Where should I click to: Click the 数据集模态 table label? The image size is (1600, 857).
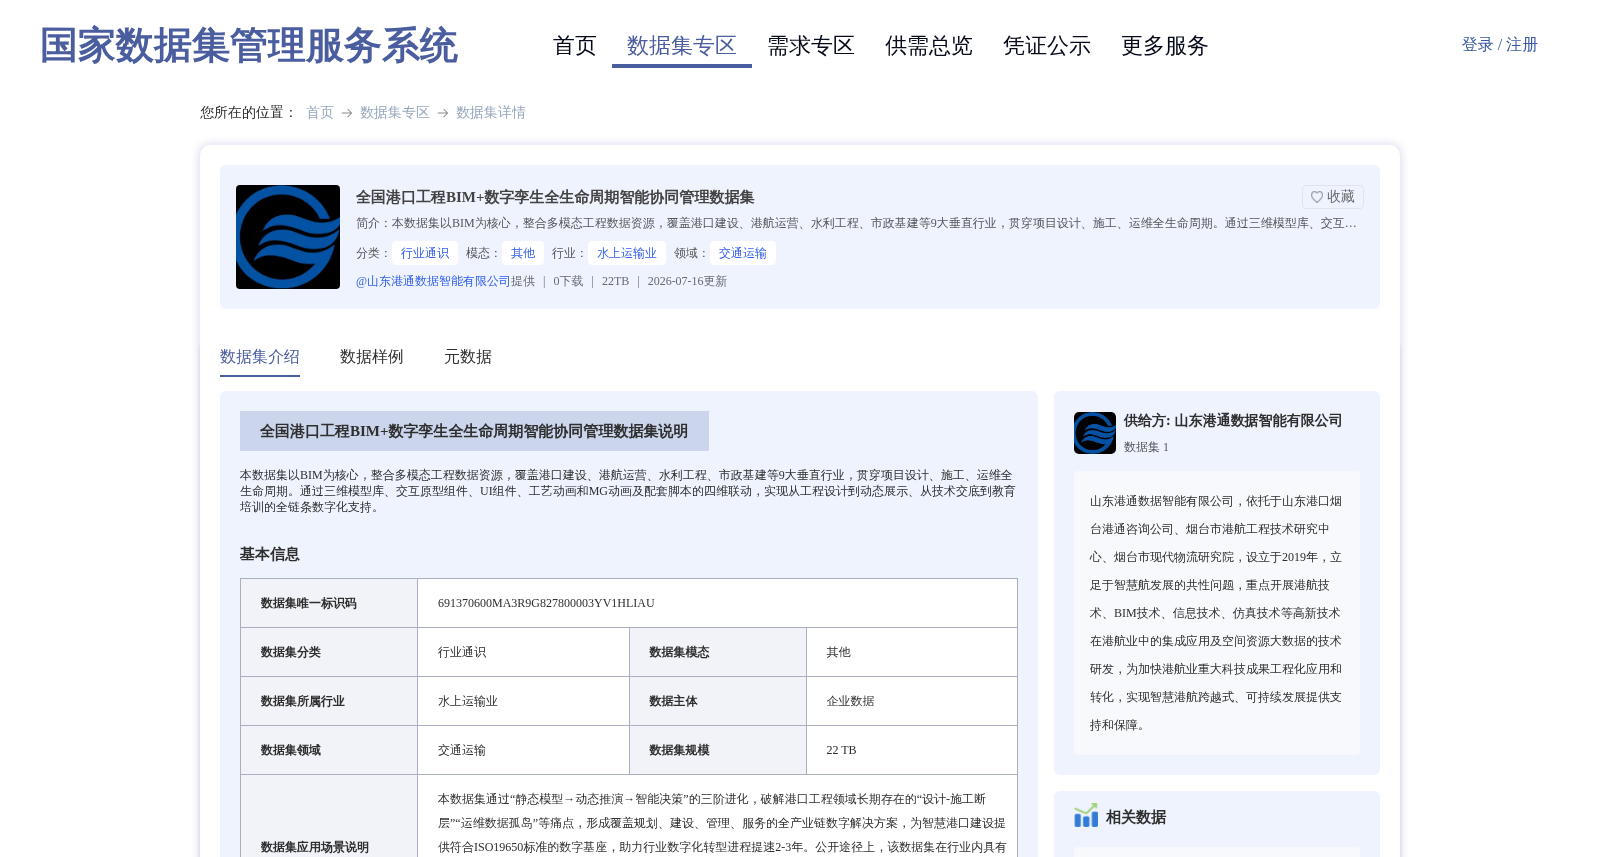pos(679,652)
